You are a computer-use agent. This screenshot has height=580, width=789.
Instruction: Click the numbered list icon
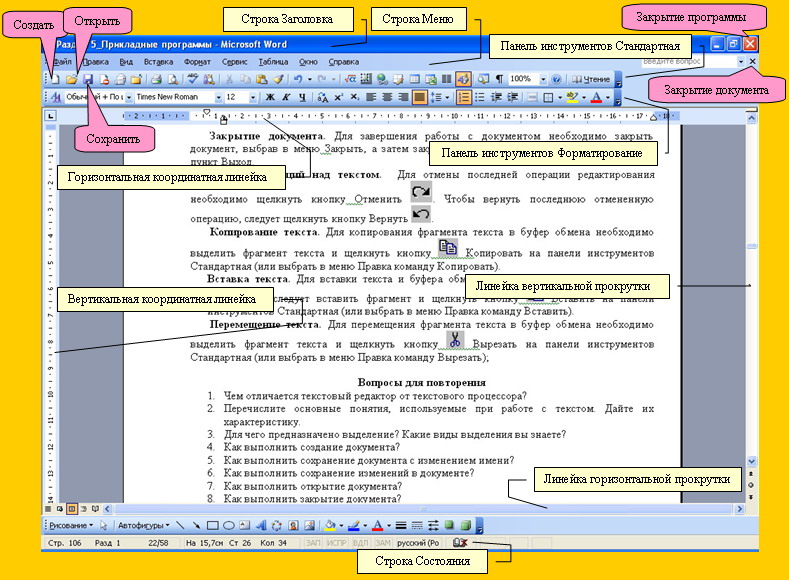(464, 98)
